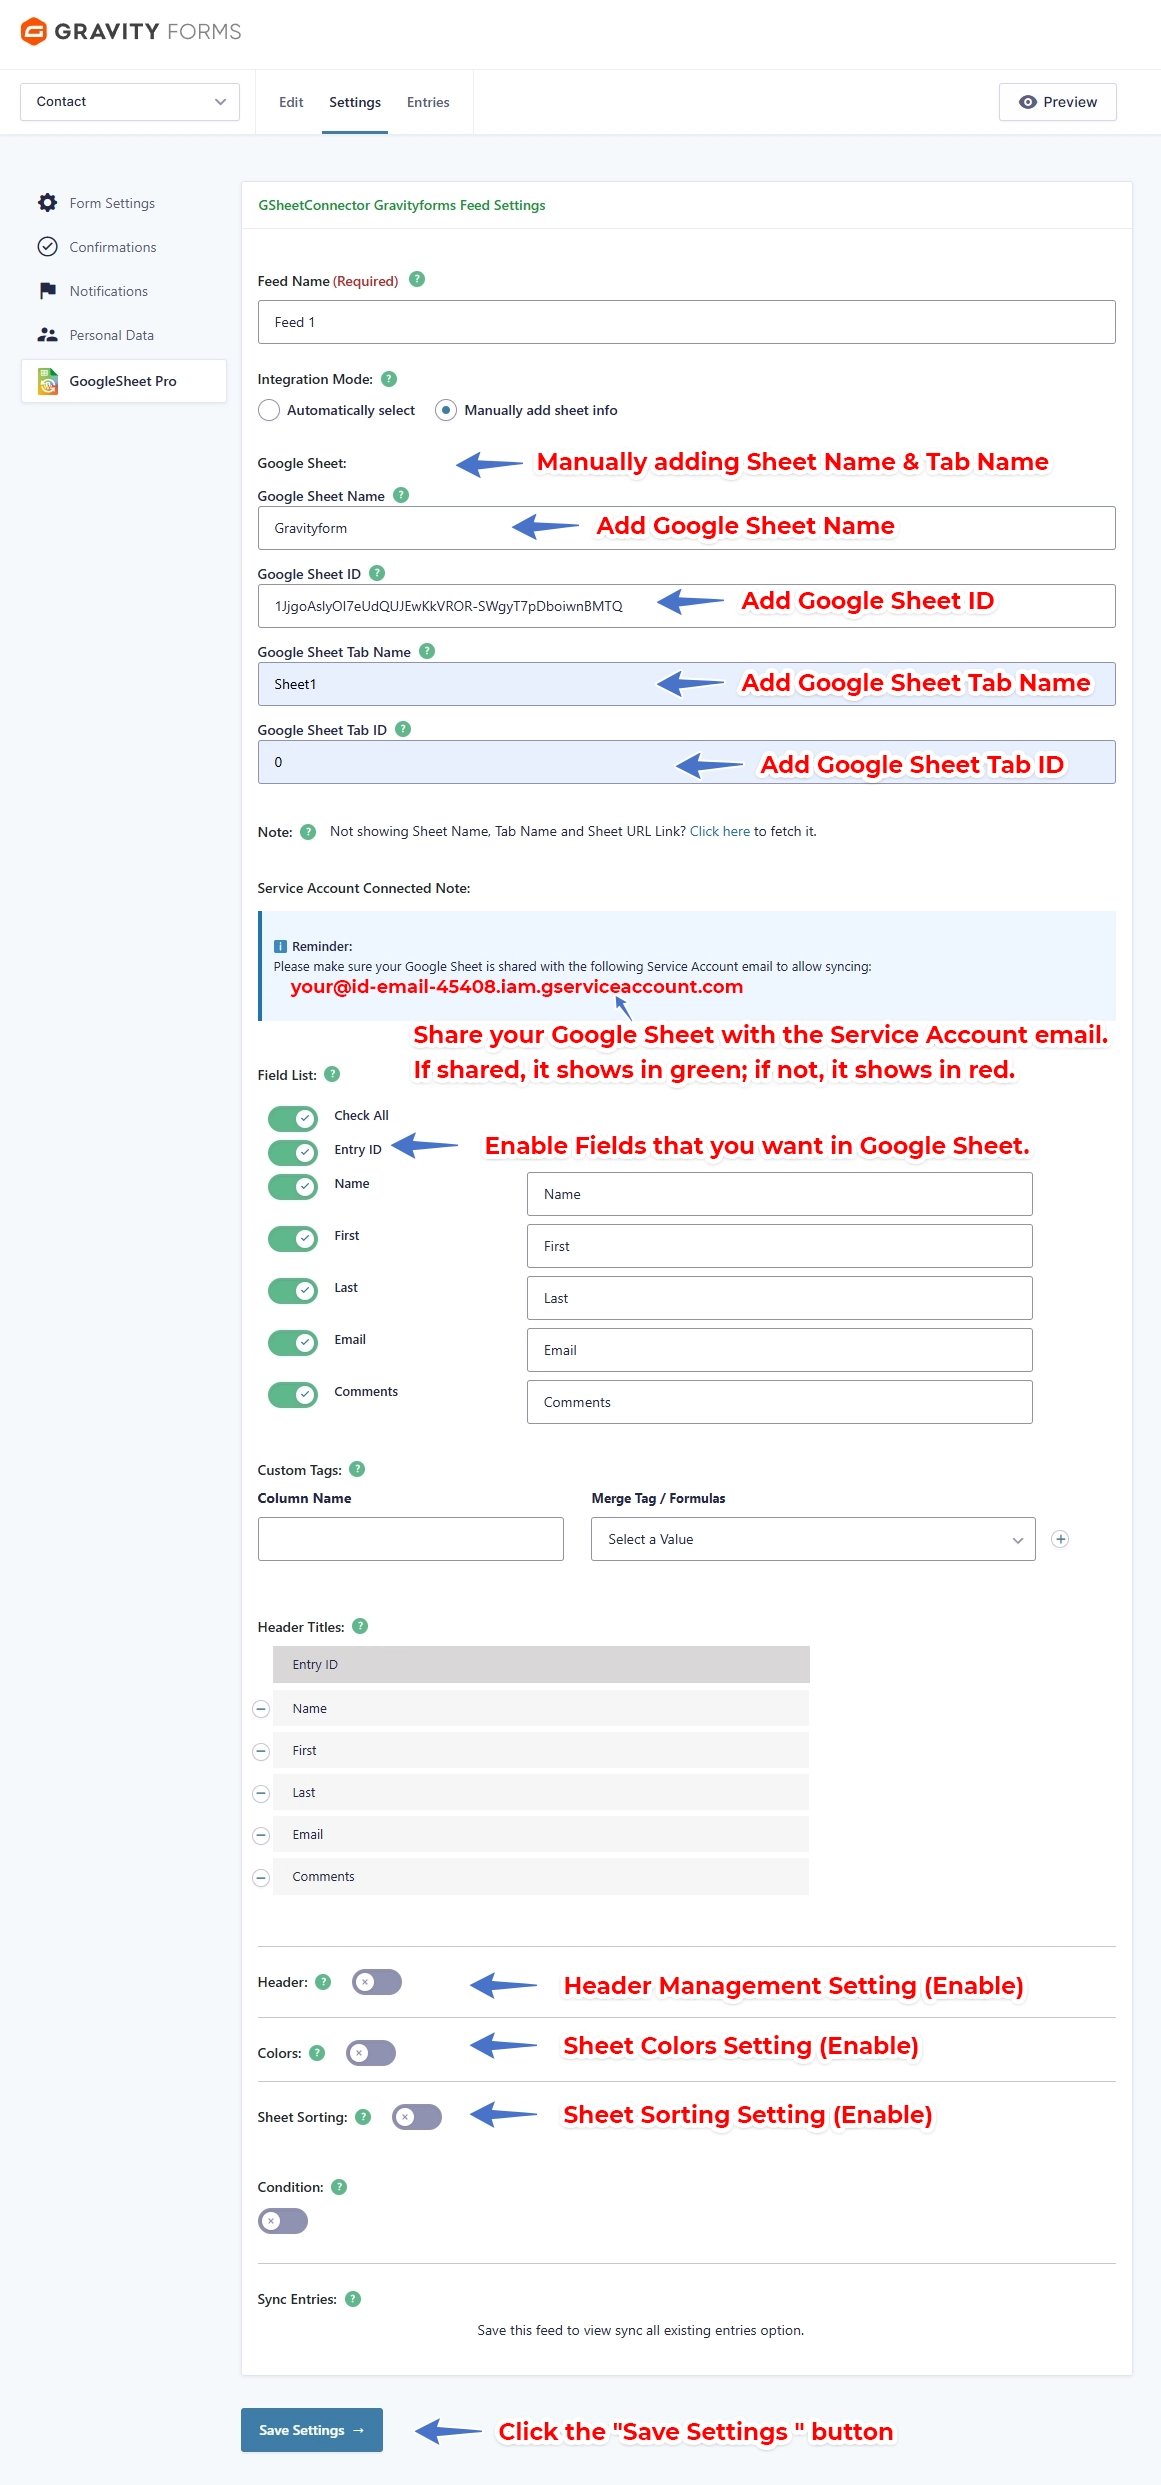
Task: Enable the Header management toggle
Action: (x=377, y=1982)
